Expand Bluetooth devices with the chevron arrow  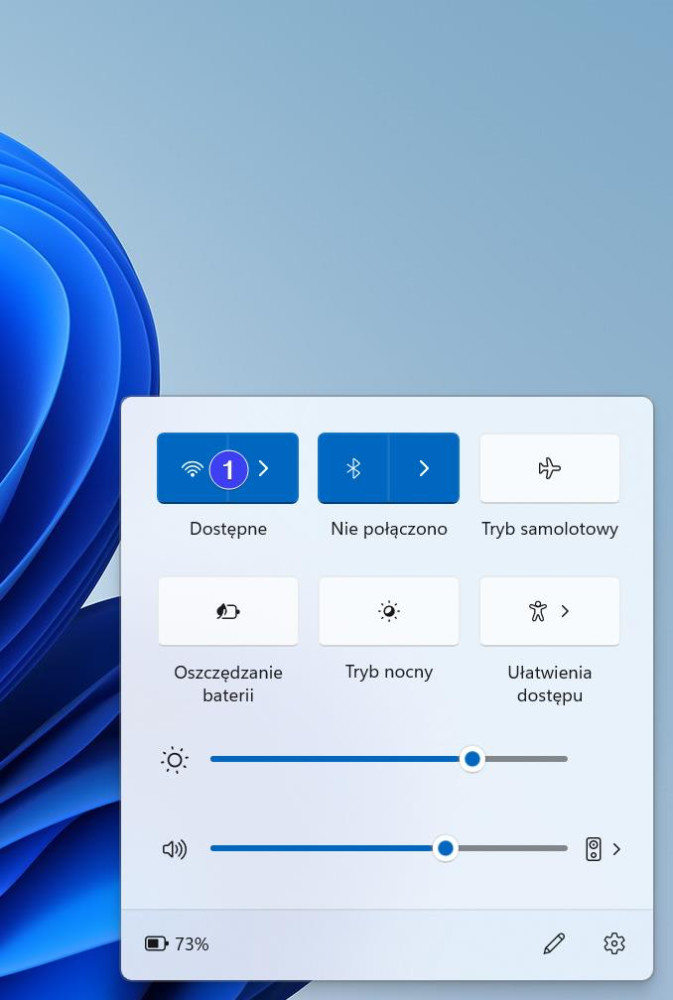(x=424, y=468)
